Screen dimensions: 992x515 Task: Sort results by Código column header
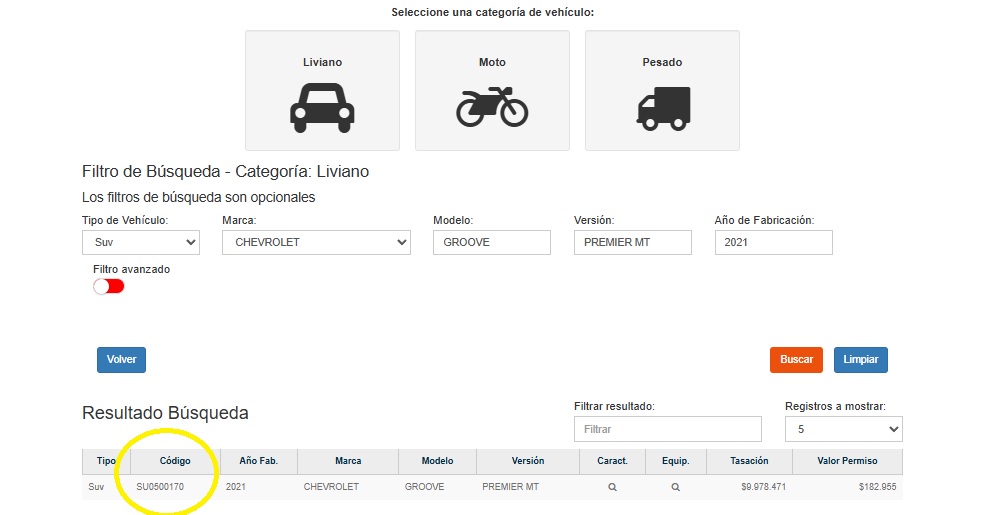pos(174,461)
